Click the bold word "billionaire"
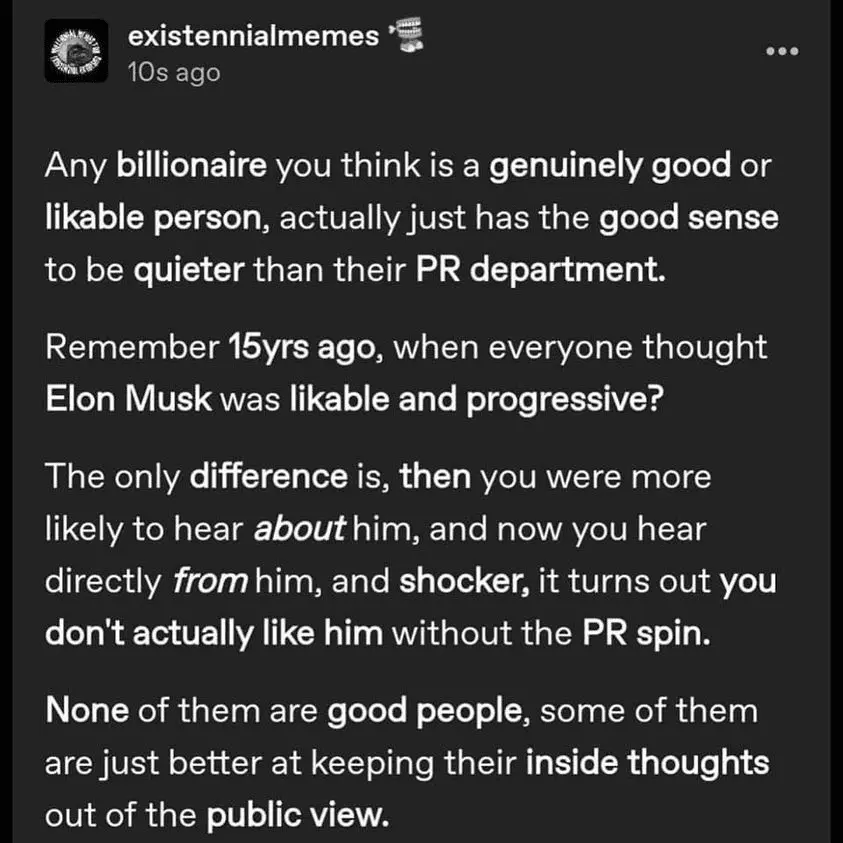 (193, 165)
